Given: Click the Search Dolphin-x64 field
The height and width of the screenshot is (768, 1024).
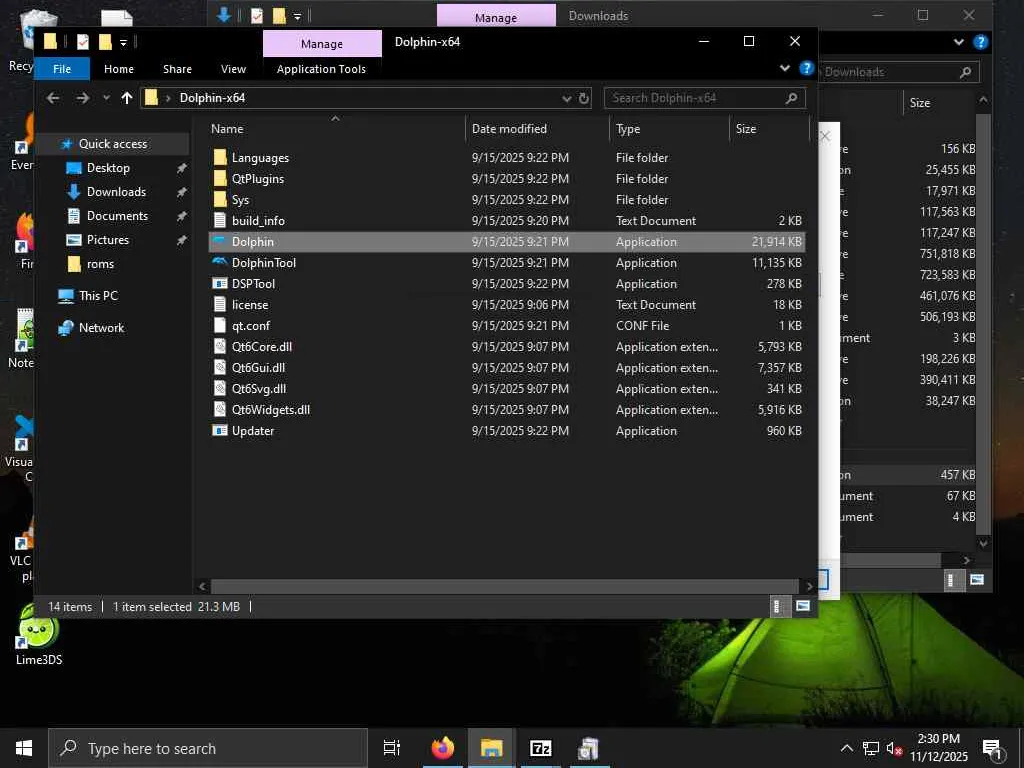Looking at the screenshot, I should 705,98.
